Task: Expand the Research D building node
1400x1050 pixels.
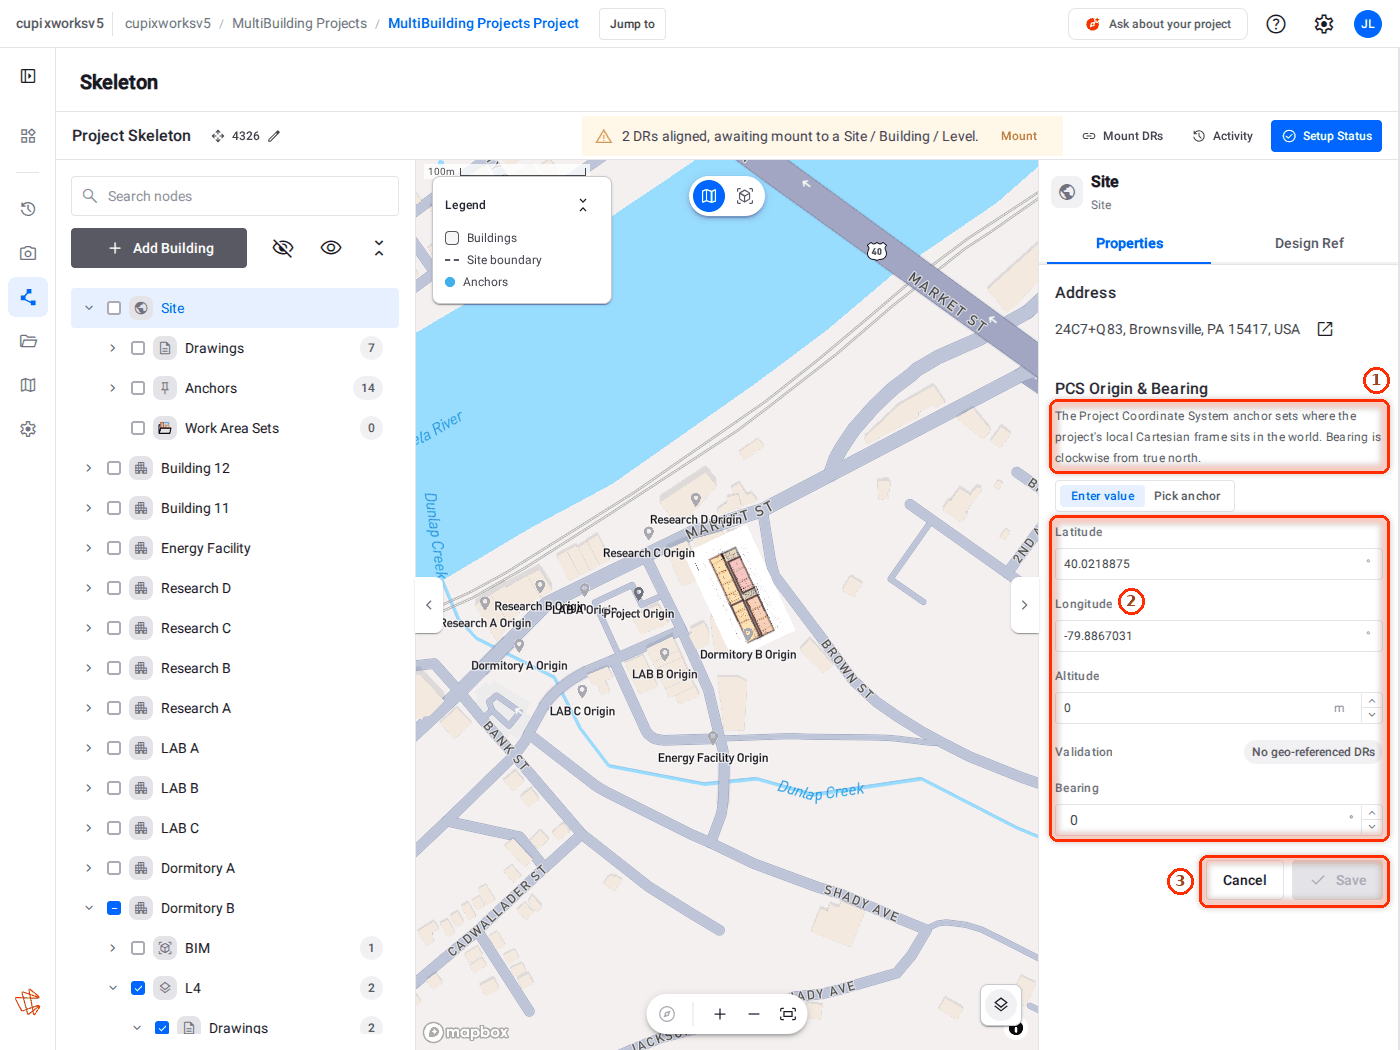Action: pos(88,588)
